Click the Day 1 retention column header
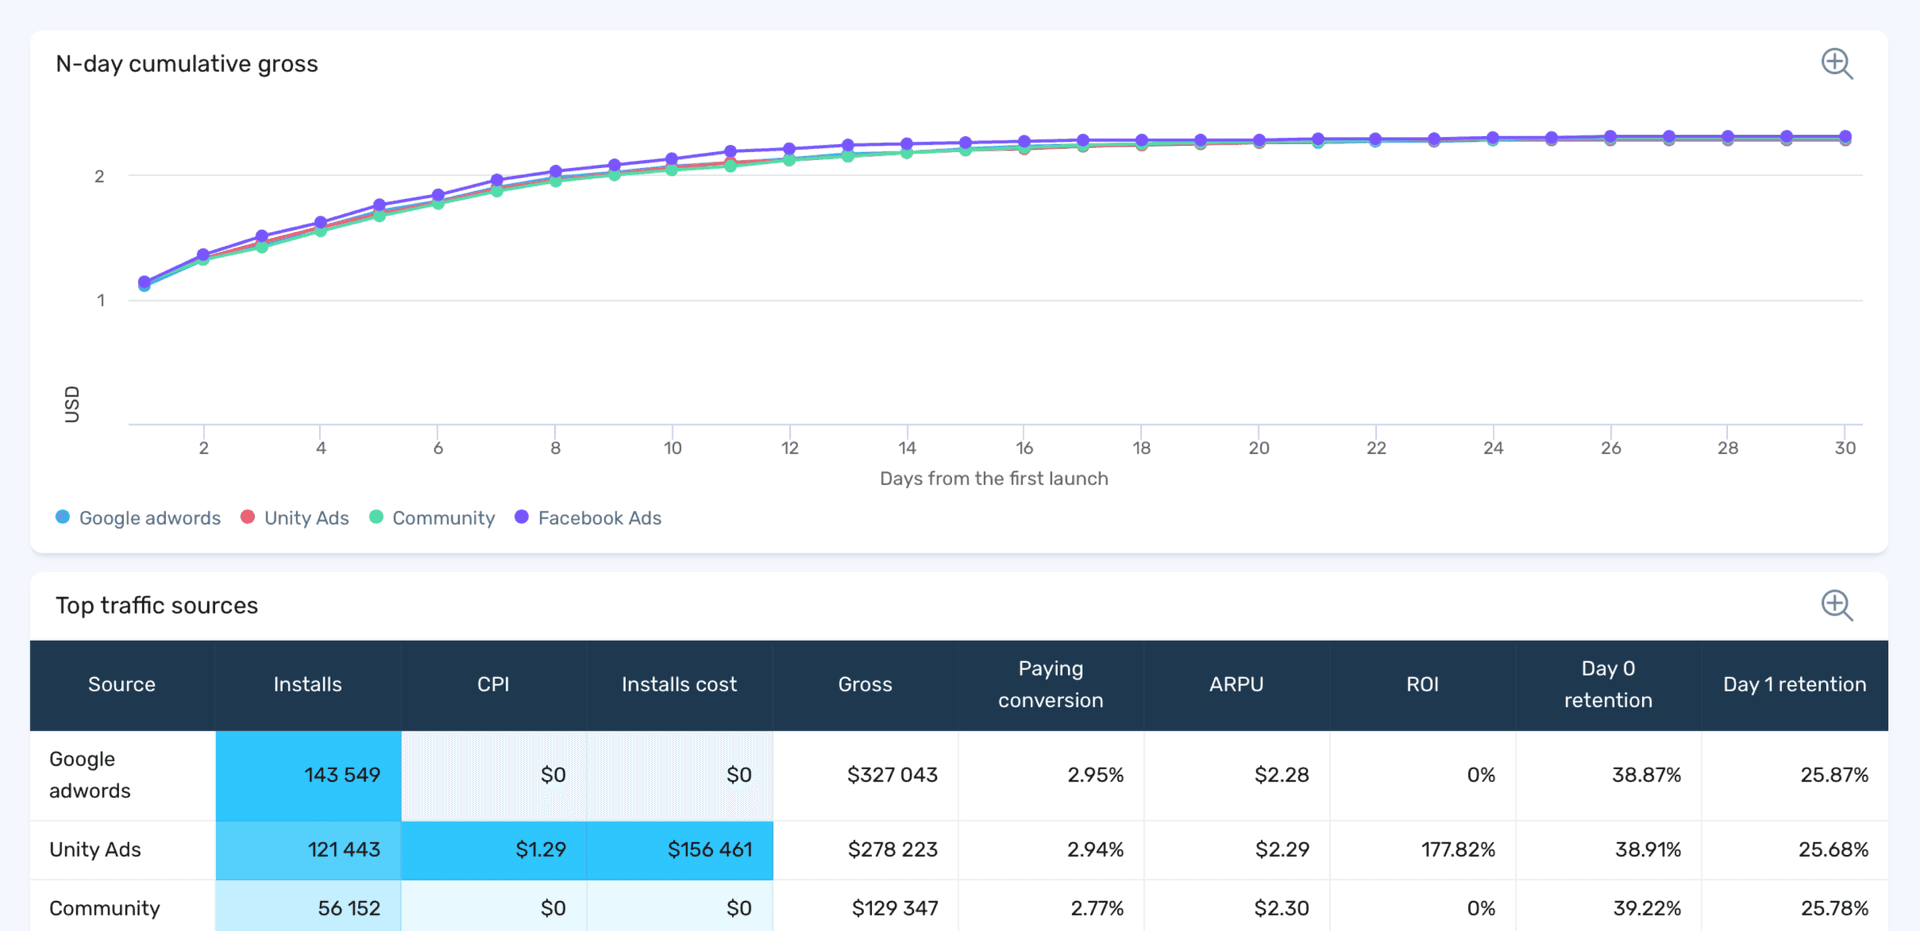Image resolution: width=1920 pixels, height=931 pixels. 1794,685
